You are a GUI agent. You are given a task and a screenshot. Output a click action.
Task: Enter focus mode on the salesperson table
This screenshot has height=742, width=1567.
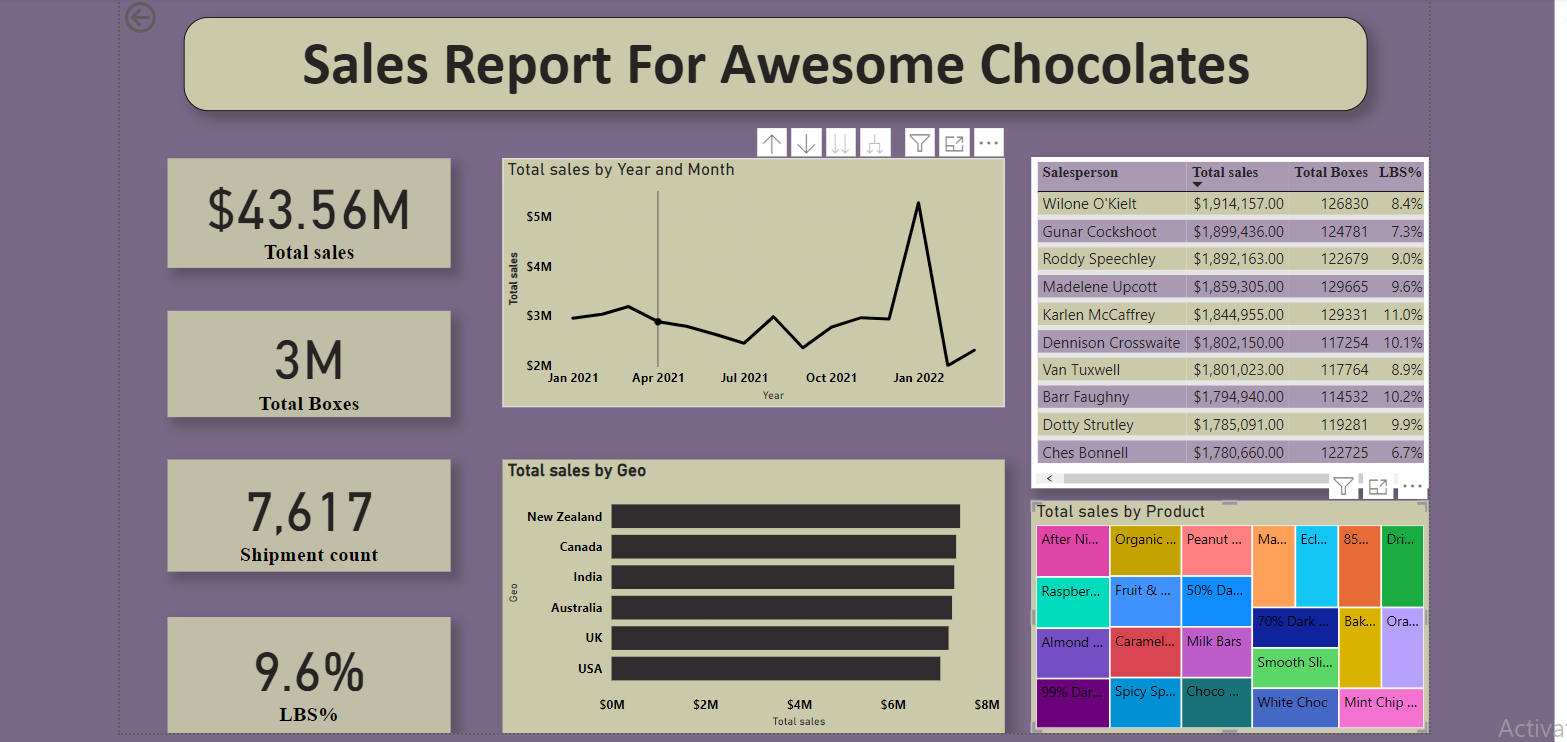pyautogui.click(x=1378, y=486)
